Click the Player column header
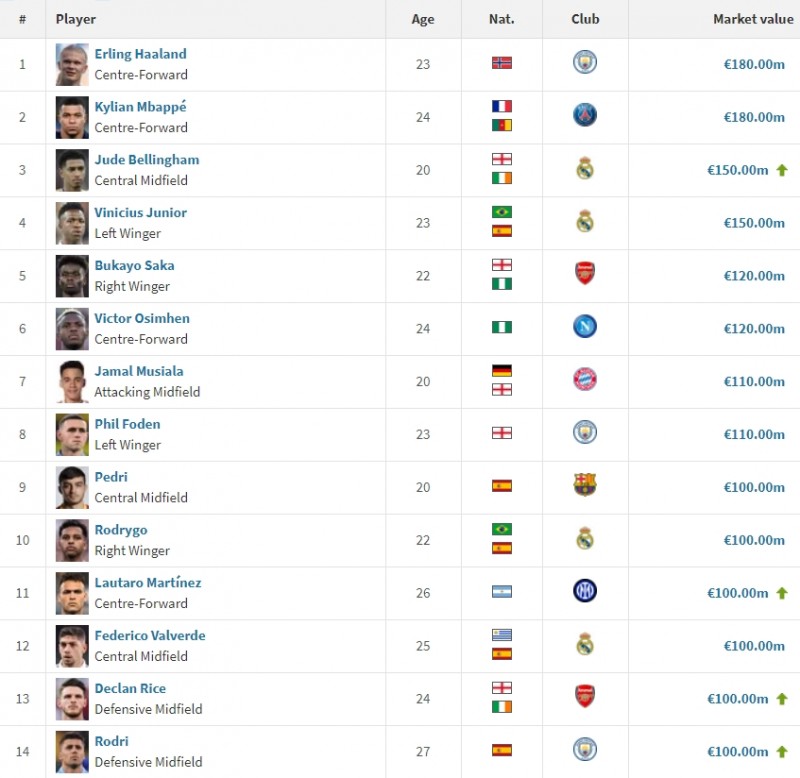 coord(76,19)
